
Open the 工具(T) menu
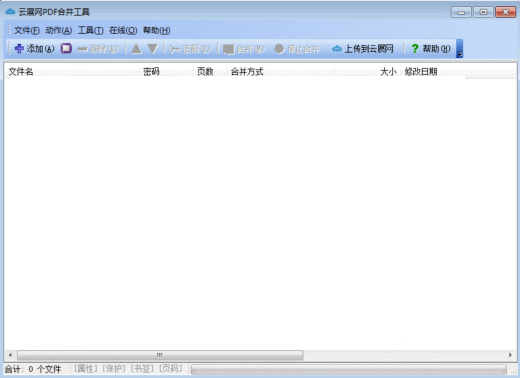tap(90, 30)
